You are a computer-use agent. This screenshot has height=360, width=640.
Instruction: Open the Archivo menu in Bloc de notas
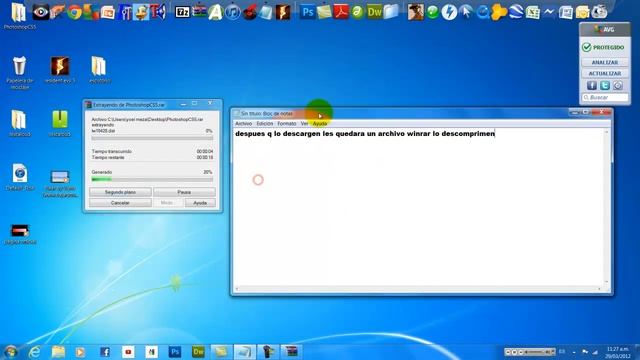(243, 123)
